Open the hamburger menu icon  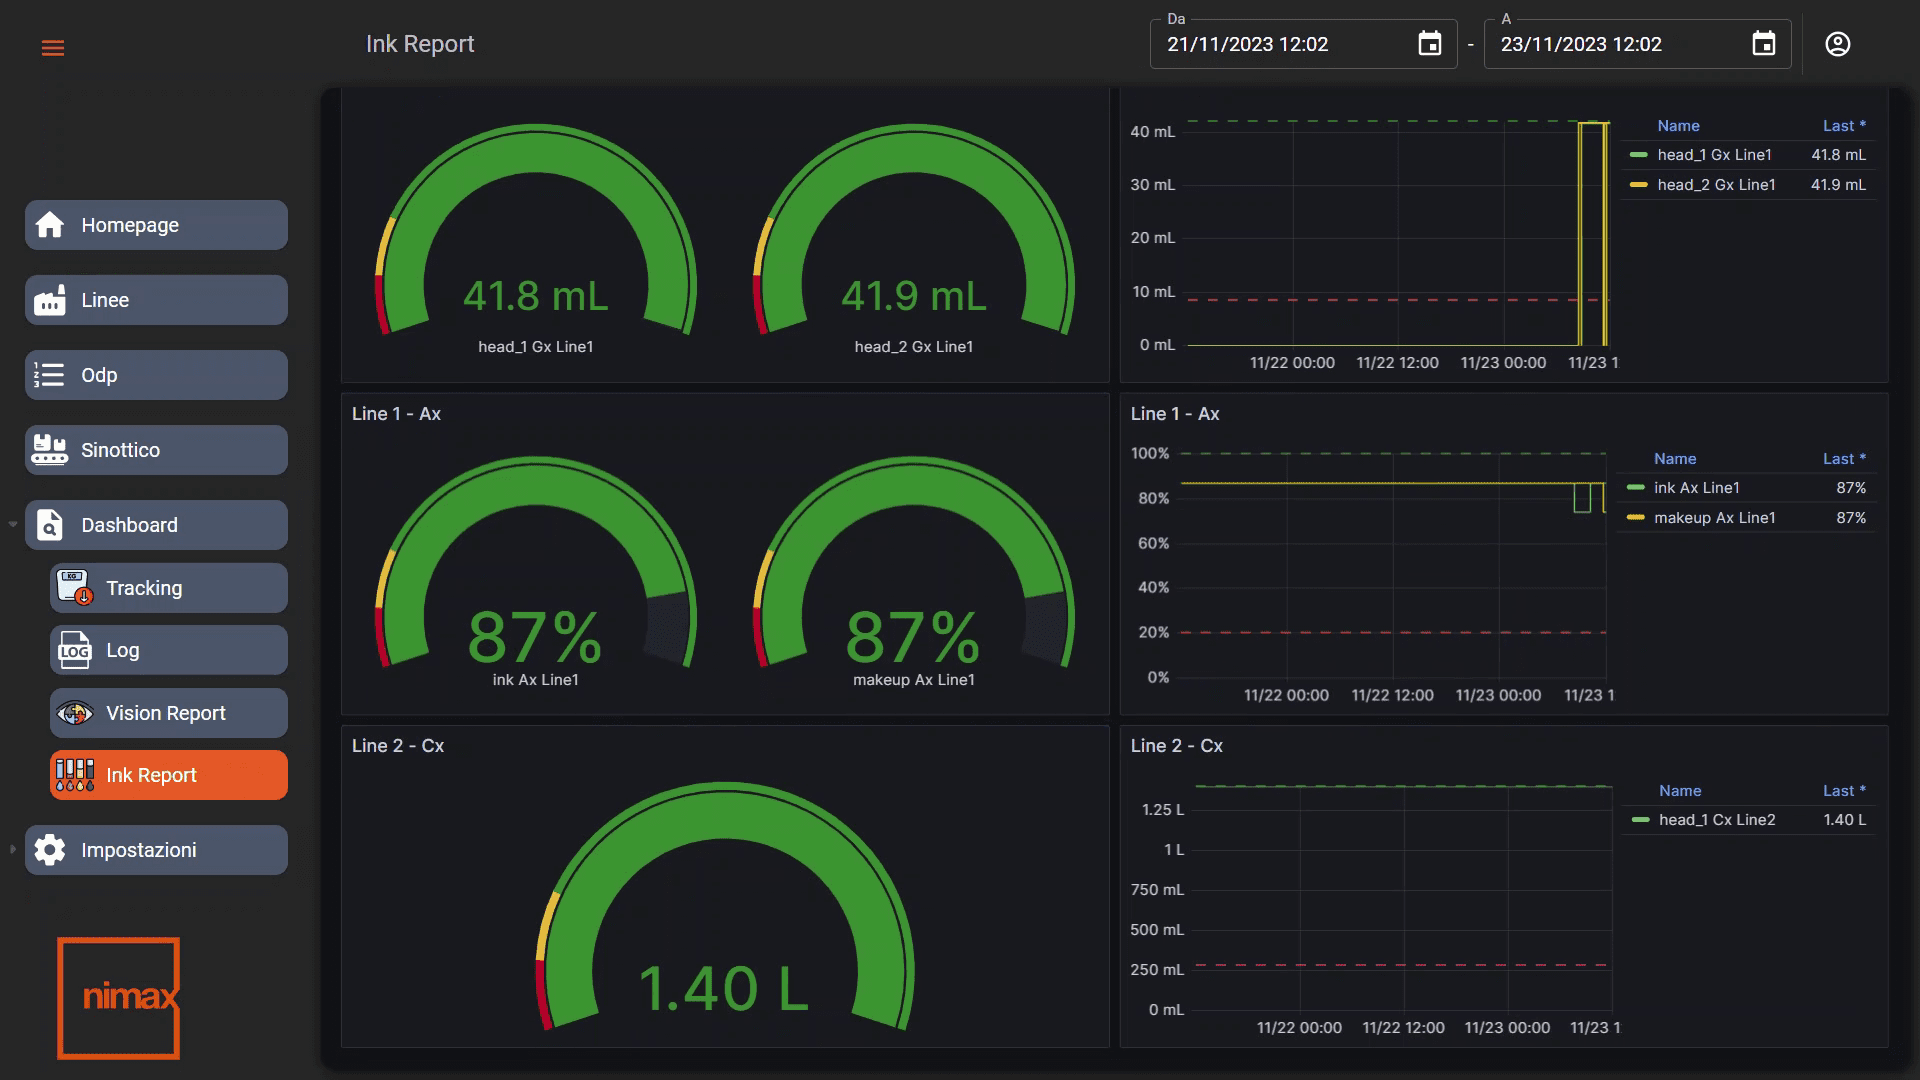(53, 48)
